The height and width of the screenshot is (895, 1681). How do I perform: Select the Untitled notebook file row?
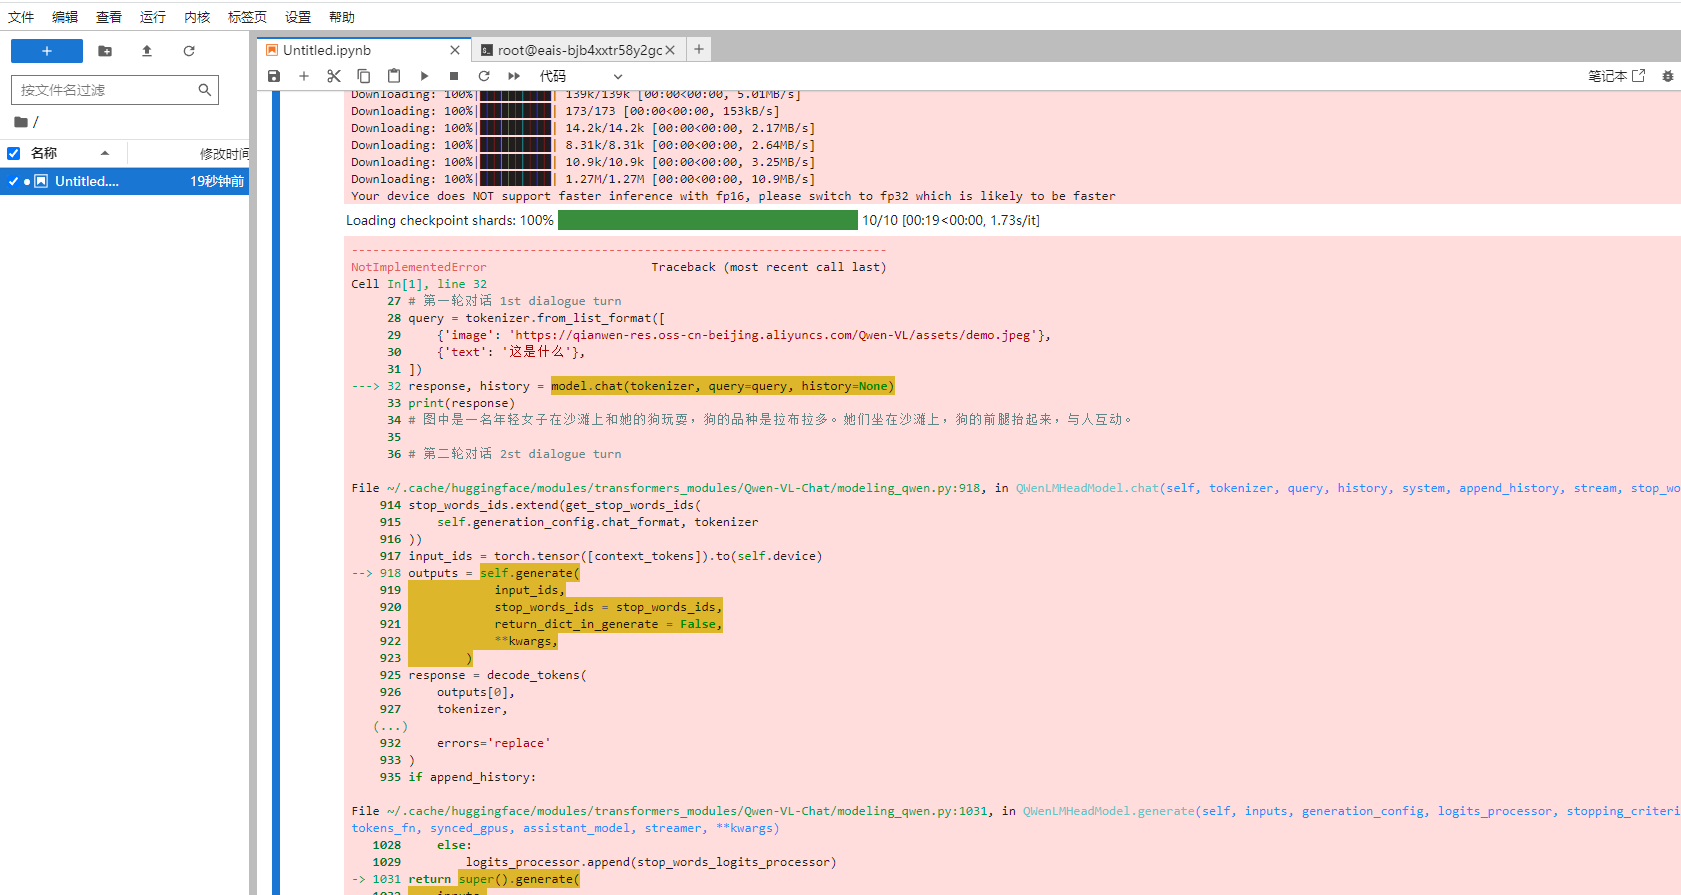click(124, 181)
